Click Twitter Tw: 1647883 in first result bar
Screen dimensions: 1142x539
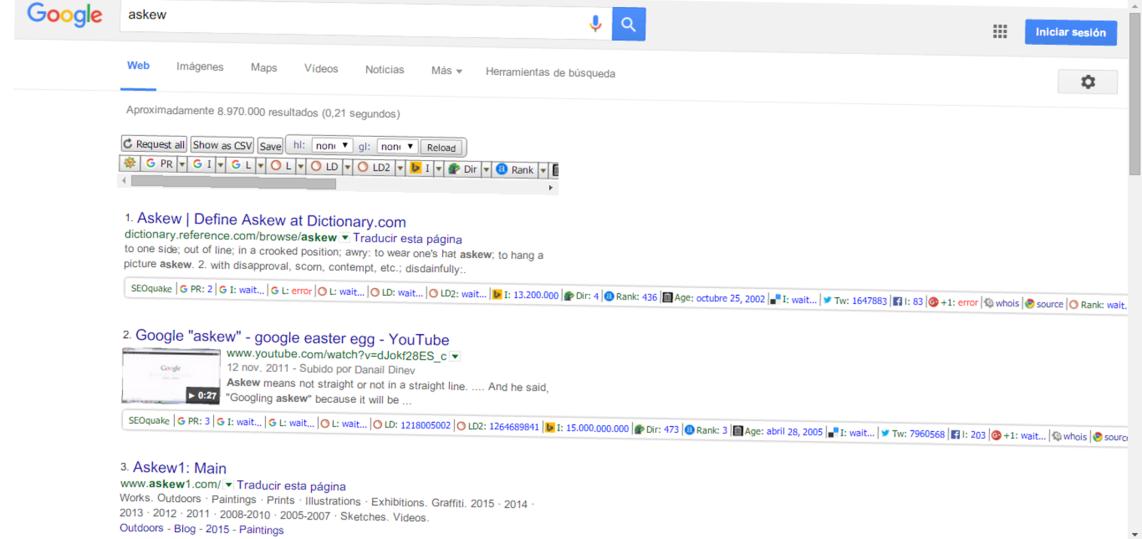[x=855, y=300]
